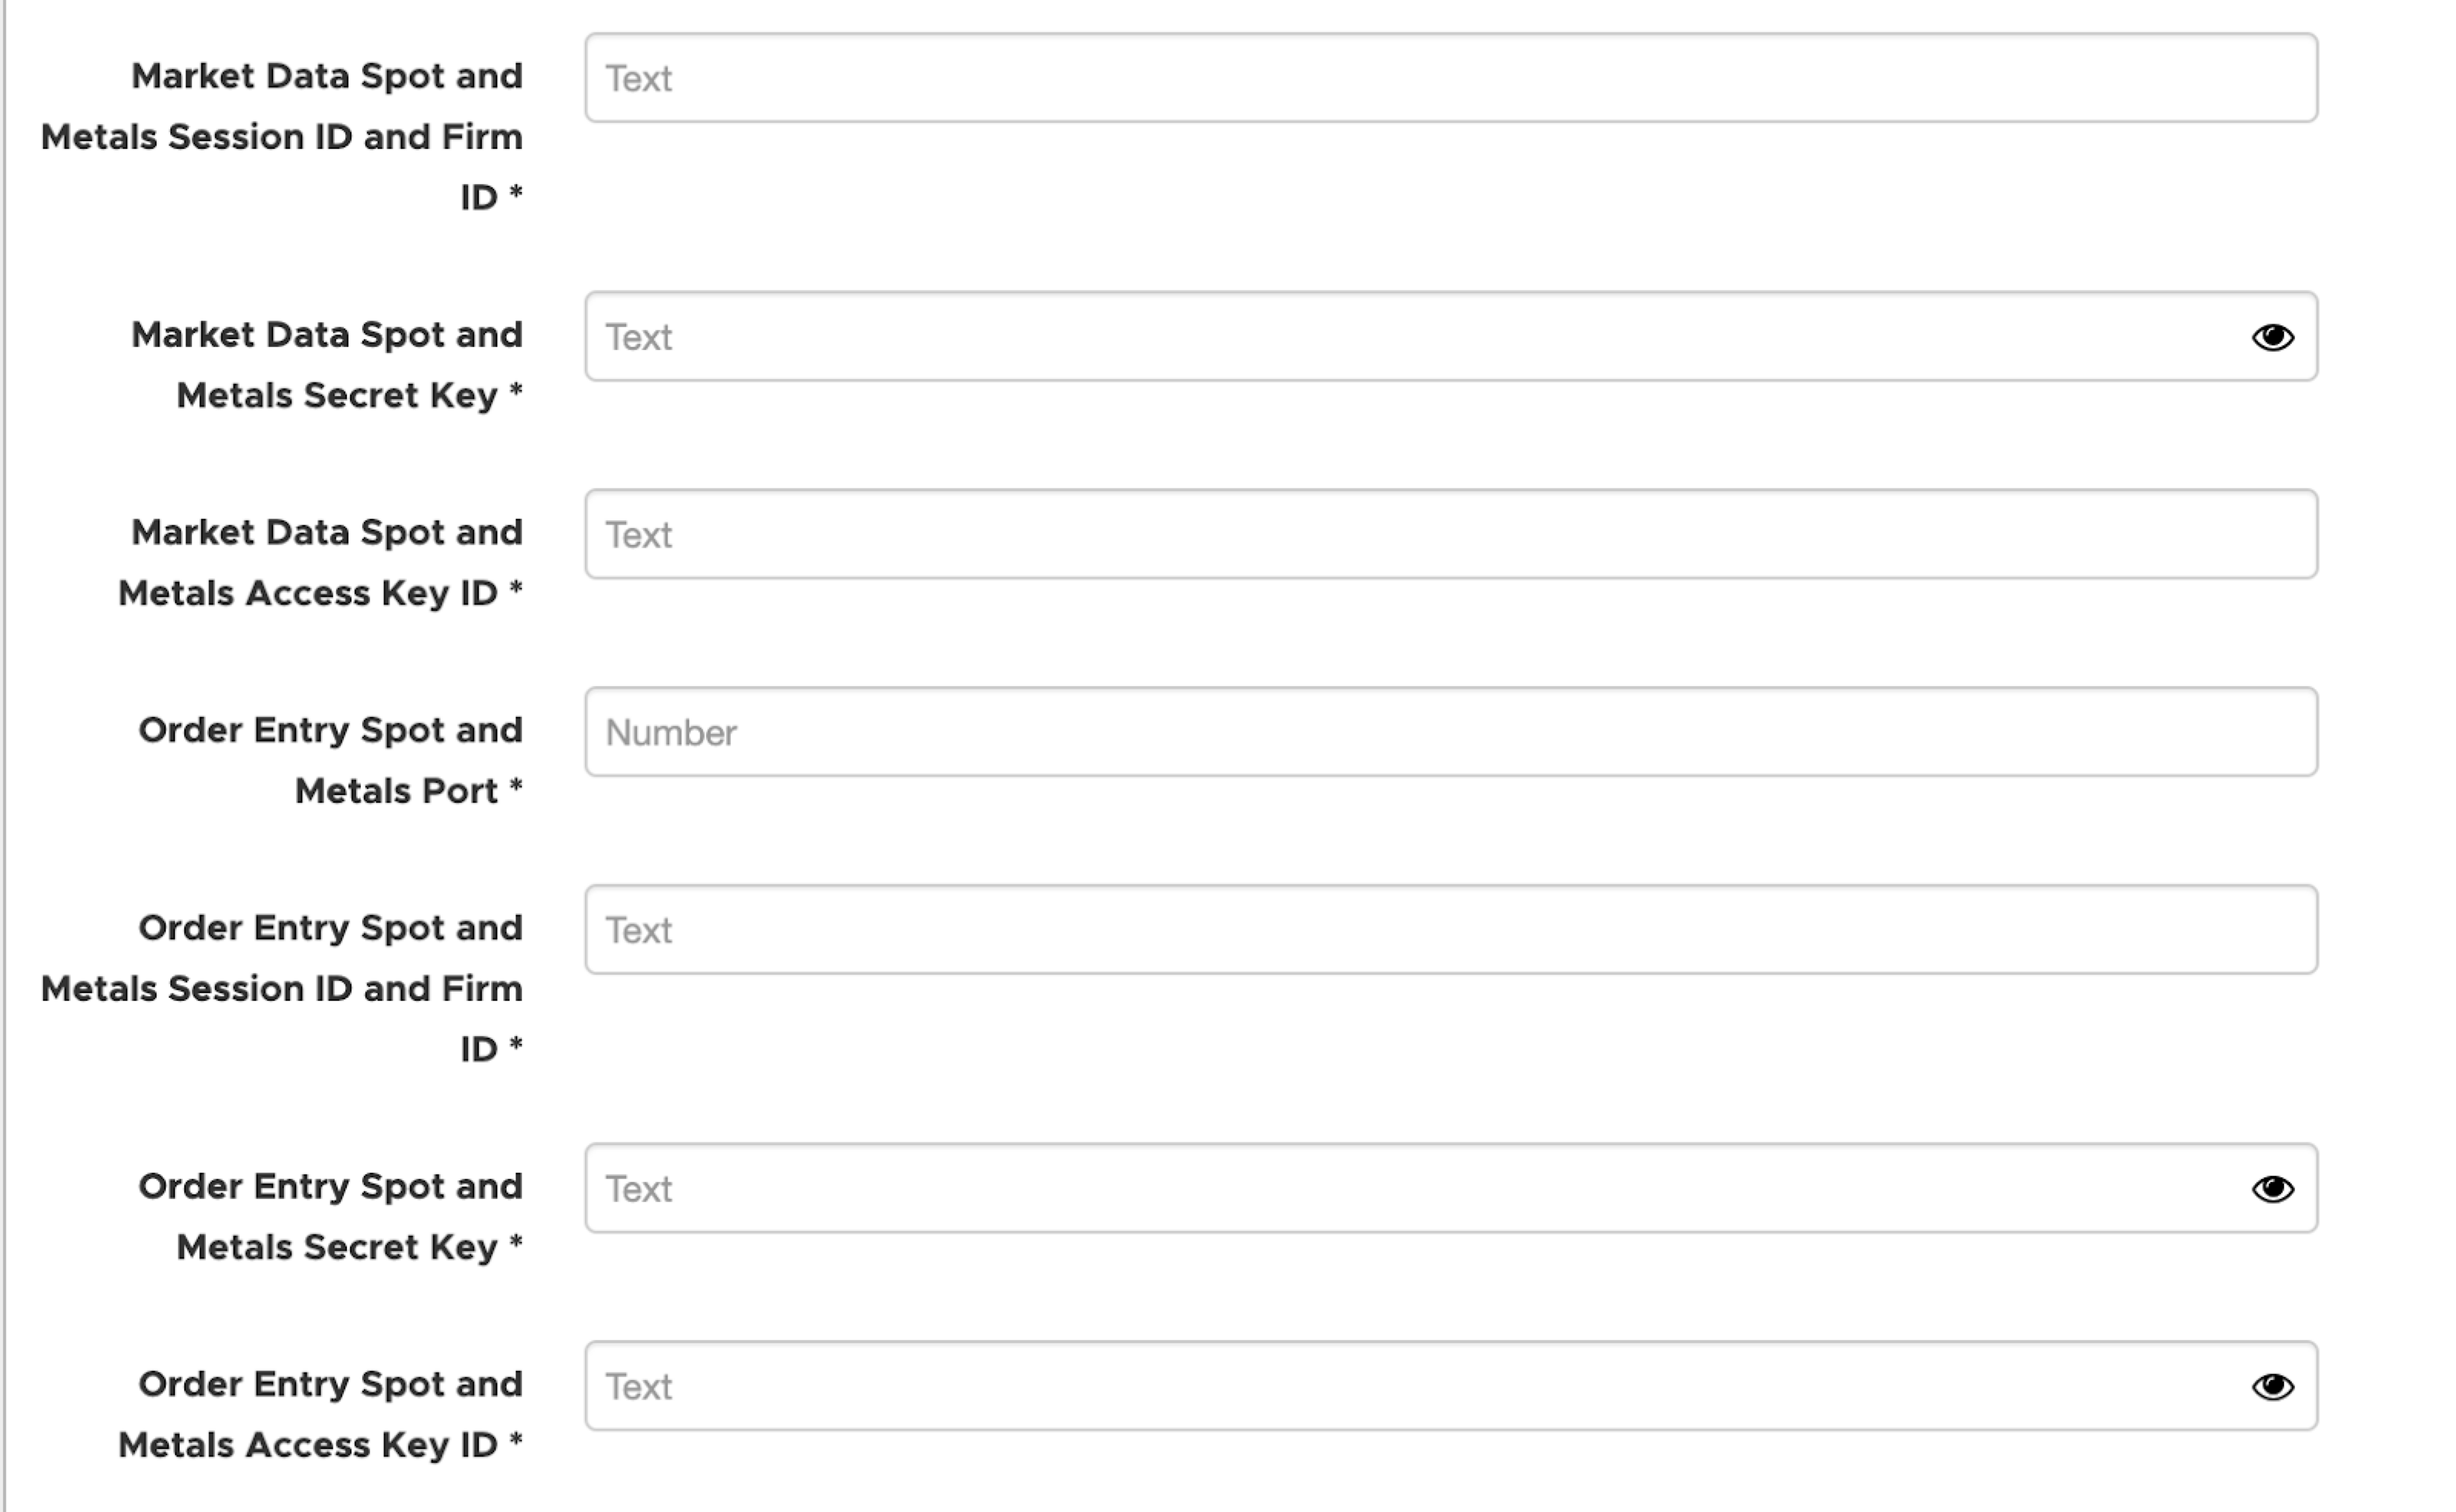This screenshot has height=1512, width=2456.
Task: Reveal the Market Data Secret Key value
Action: click(x=2272, y=337)
